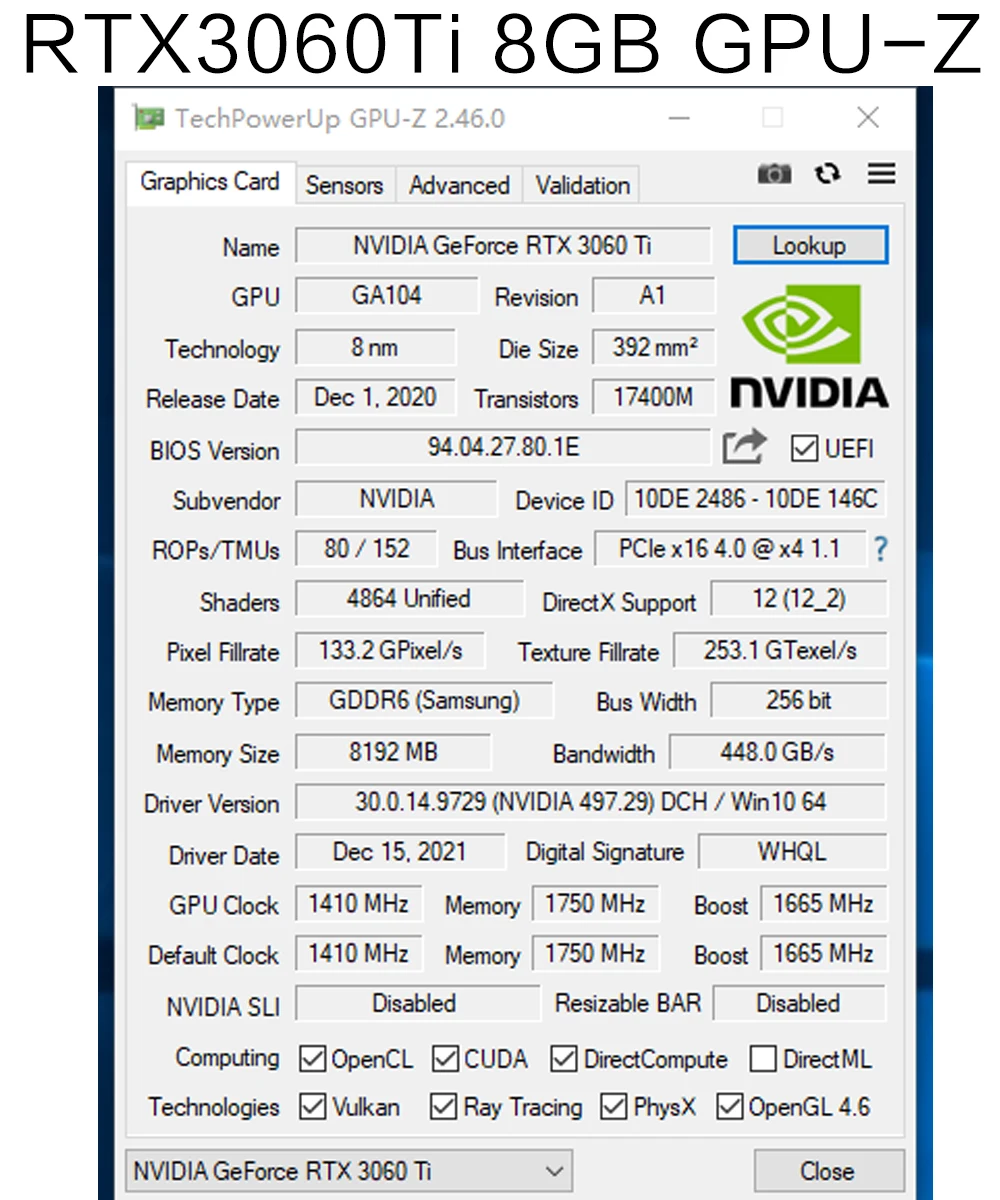Click the Texture Fillrate 253.1 GTexel/s
Screen dimensions: 1000x1200
tap(780, 650)
